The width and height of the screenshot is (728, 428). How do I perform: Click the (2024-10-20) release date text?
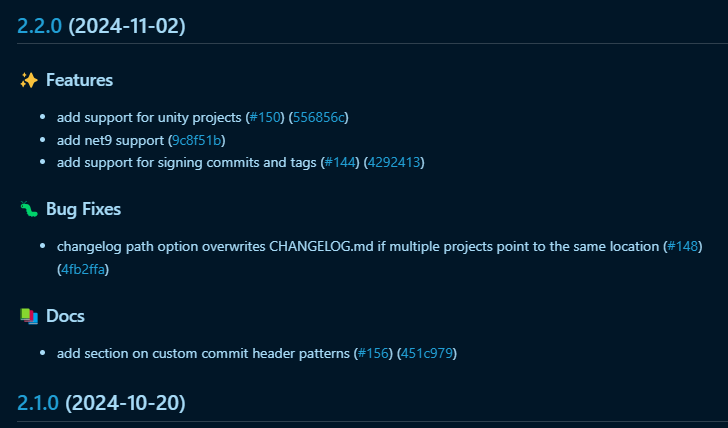(125, 402)
